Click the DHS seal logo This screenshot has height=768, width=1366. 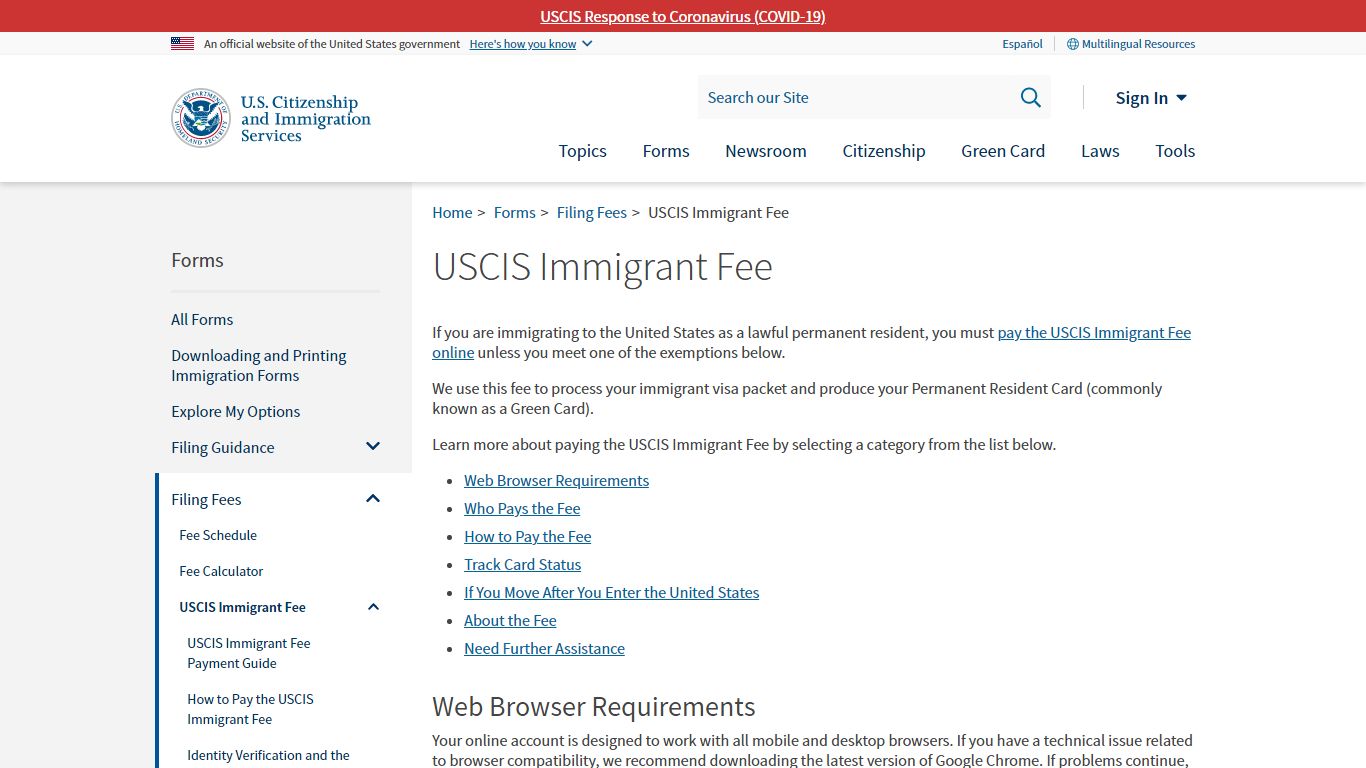click(201, 118)
